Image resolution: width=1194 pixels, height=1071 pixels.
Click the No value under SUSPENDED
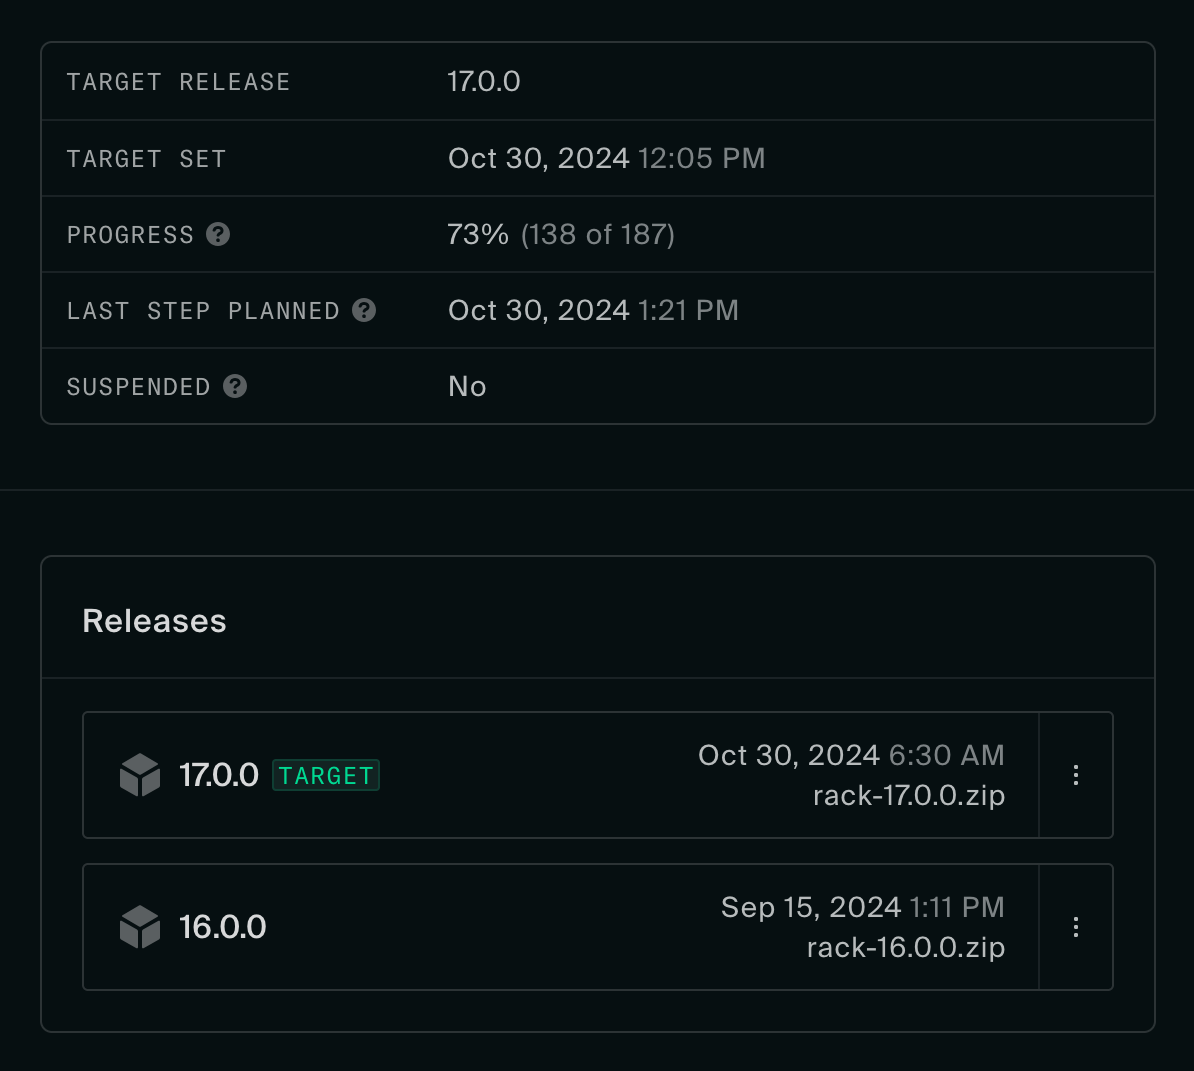[x=467, y=386]
